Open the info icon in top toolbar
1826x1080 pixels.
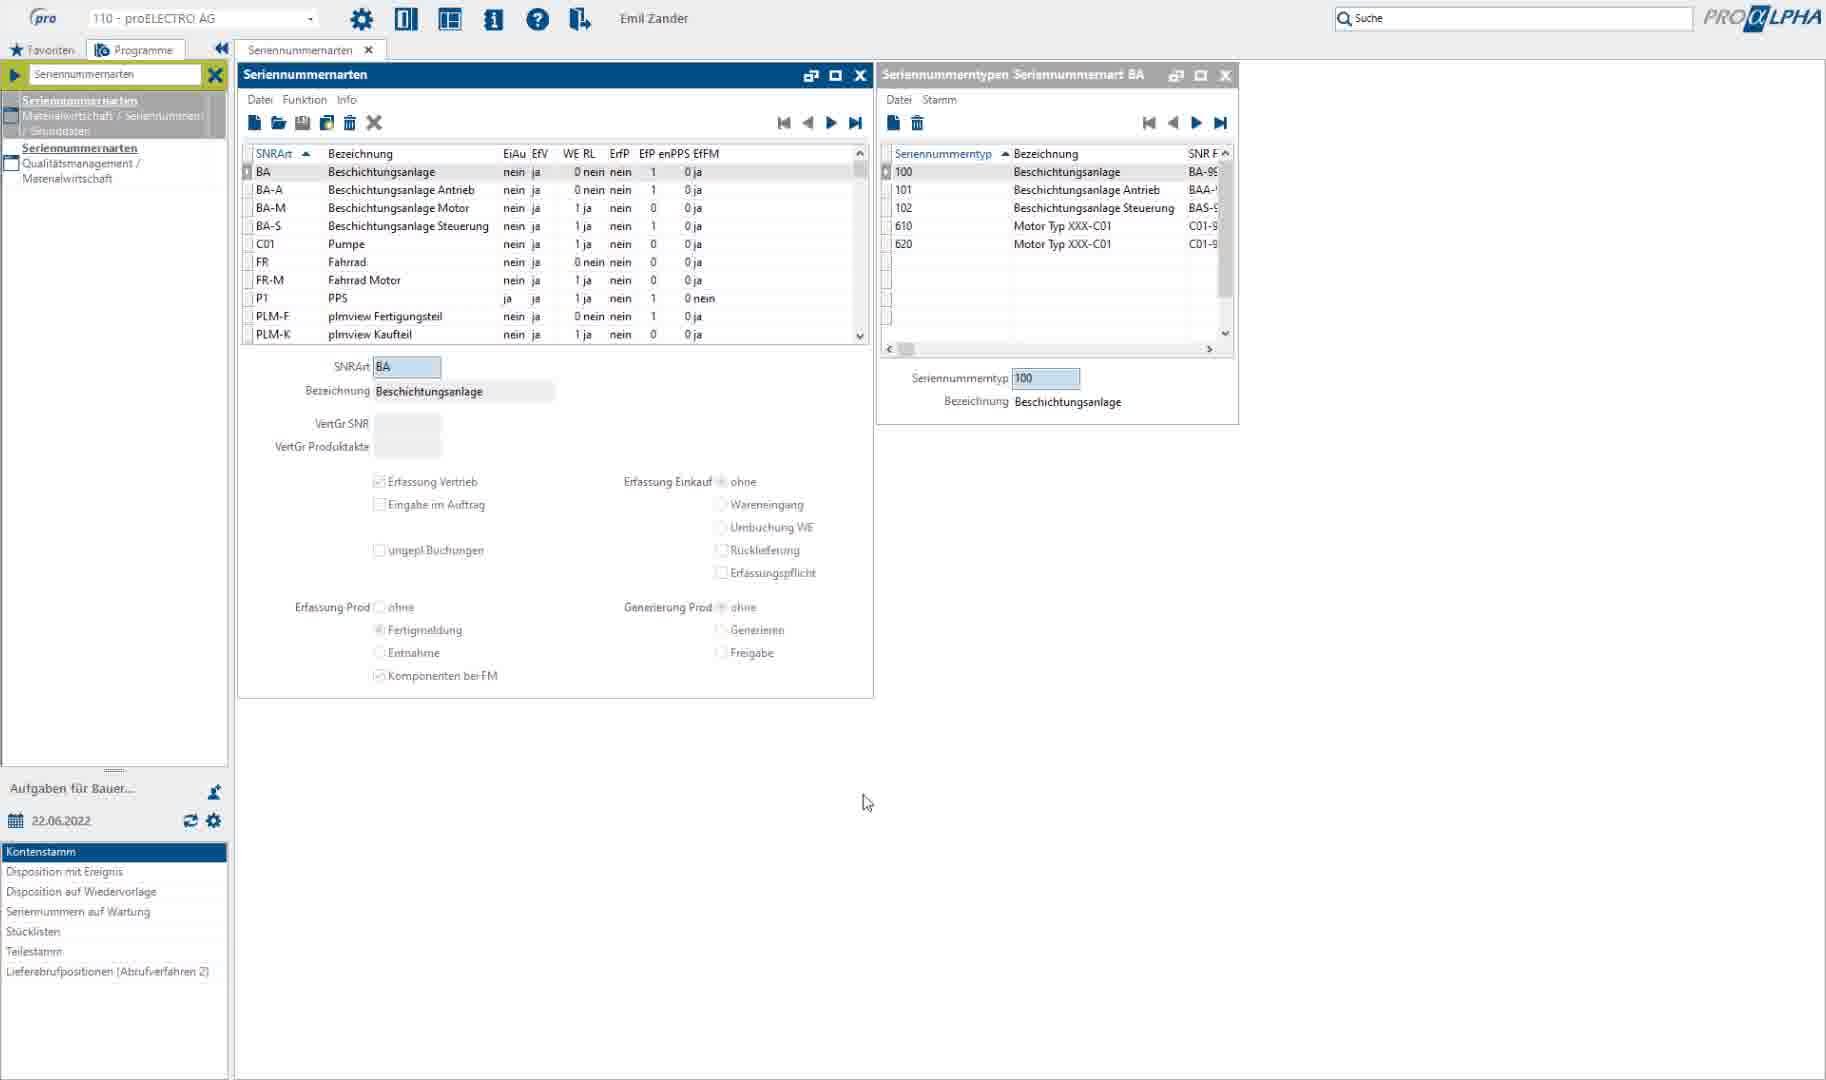[x=493, y=19]
